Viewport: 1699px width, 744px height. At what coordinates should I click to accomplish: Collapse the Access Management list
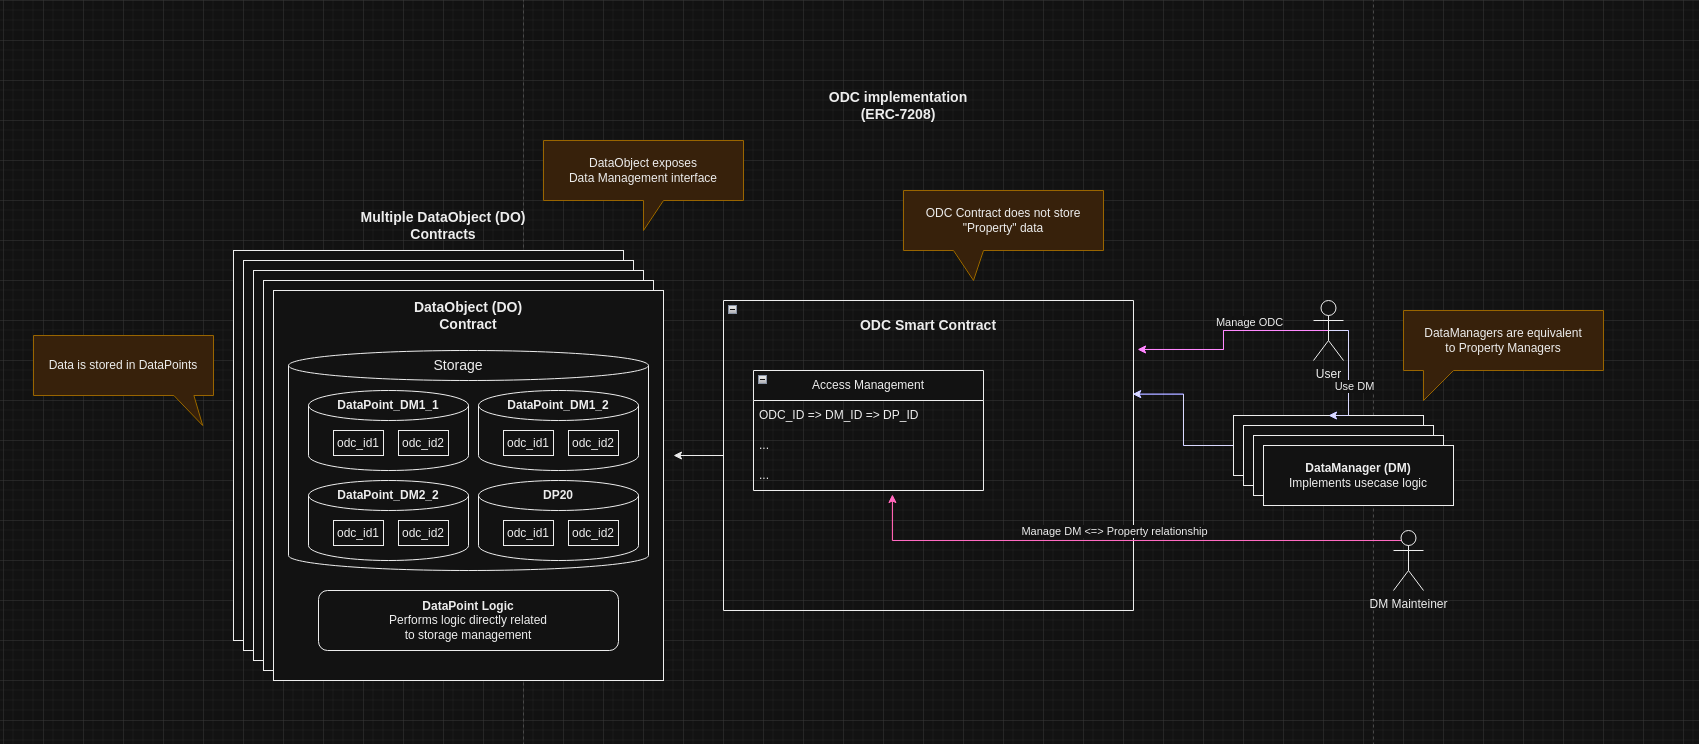coord(762,380)
